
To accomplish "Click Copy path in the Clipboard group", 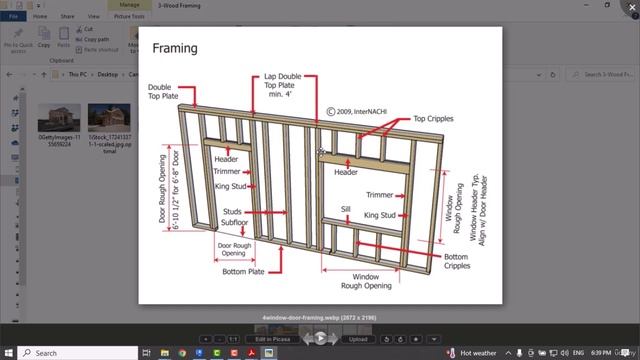I will [x=92, y=40].
